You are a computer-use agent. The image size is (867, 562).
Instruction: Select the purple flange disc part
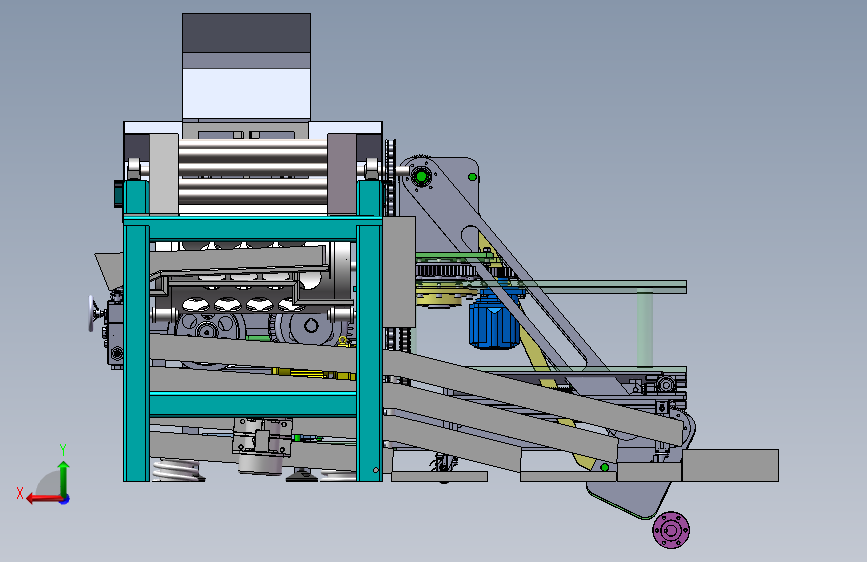click(671, 530)
